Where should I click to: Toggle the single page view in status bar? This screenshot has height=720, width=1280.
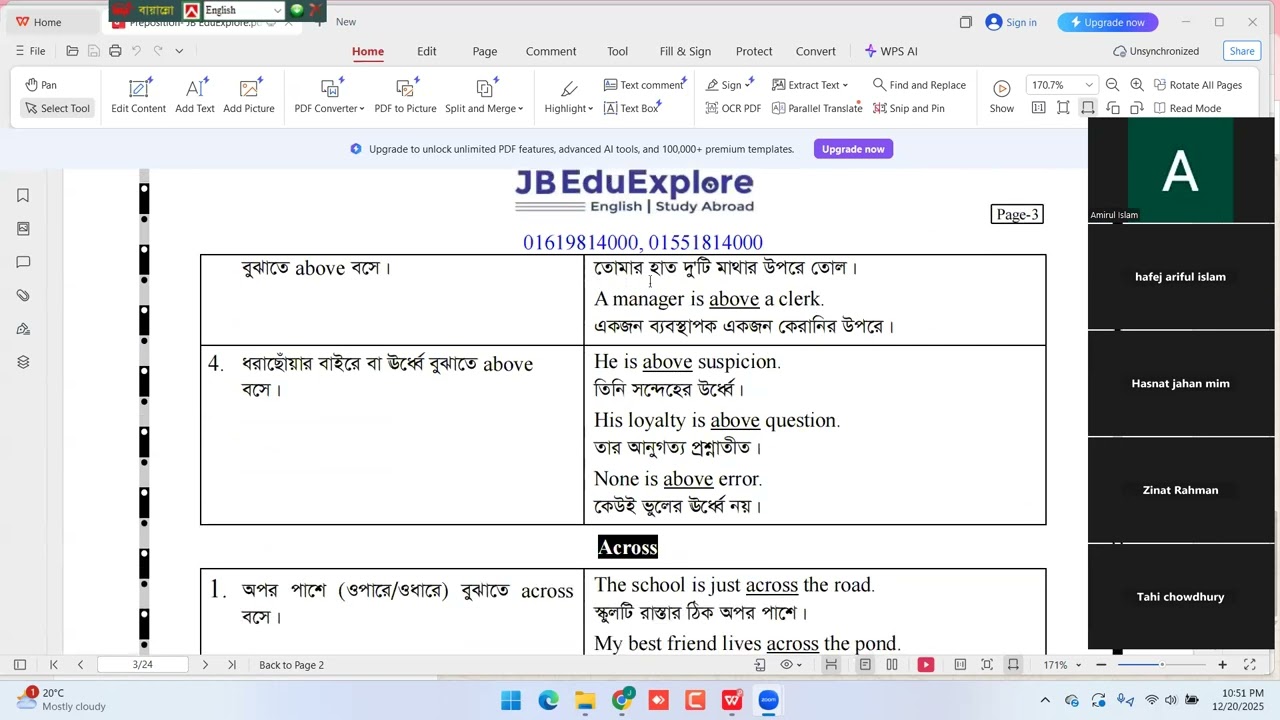tap(865, 665)
